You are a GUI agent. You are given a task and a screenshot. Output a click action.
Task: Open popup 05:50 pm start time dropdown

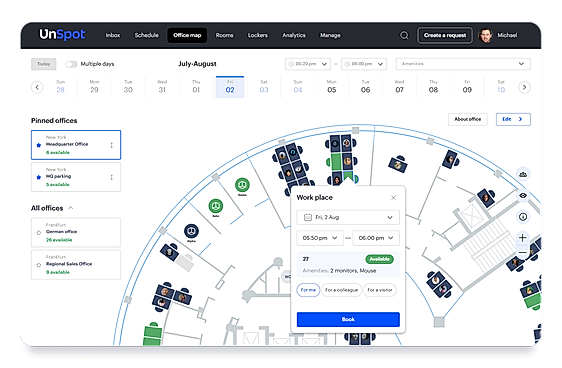pyautogui.click(x=320, y=238)
